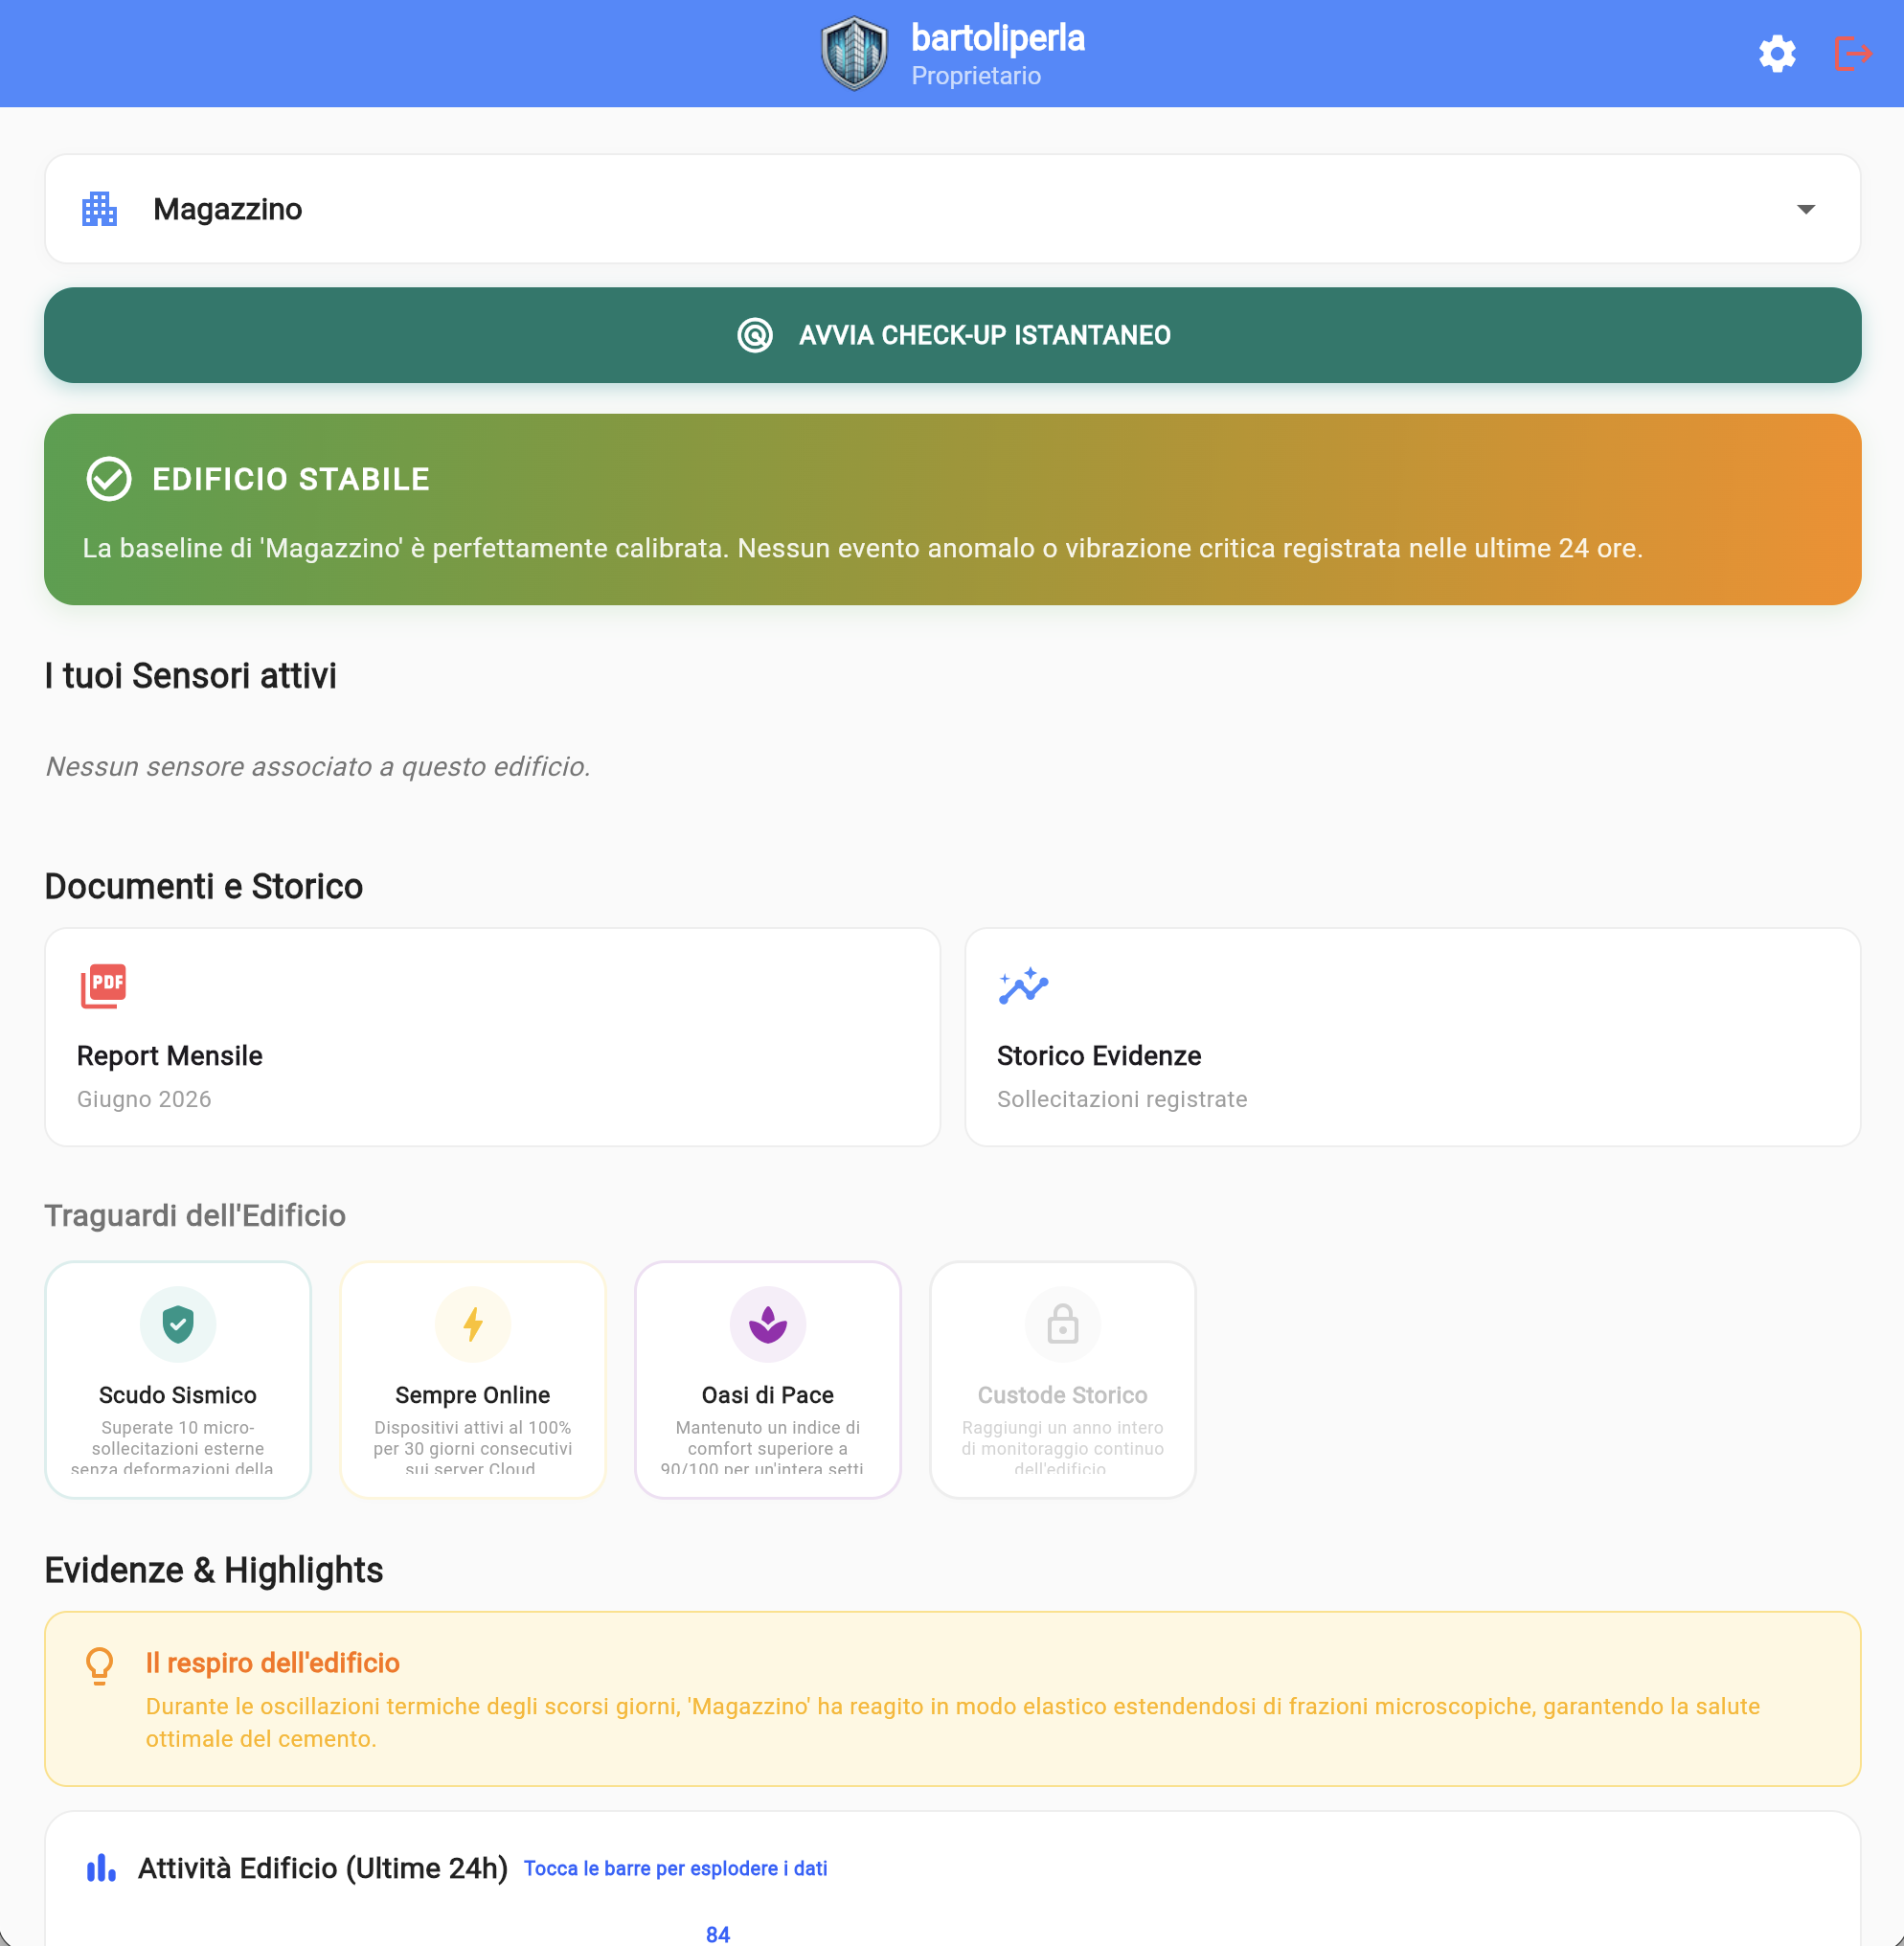Click the Proprietario role label
The height and width of the screenshot is (1946, 1904).
pos(976,76)
